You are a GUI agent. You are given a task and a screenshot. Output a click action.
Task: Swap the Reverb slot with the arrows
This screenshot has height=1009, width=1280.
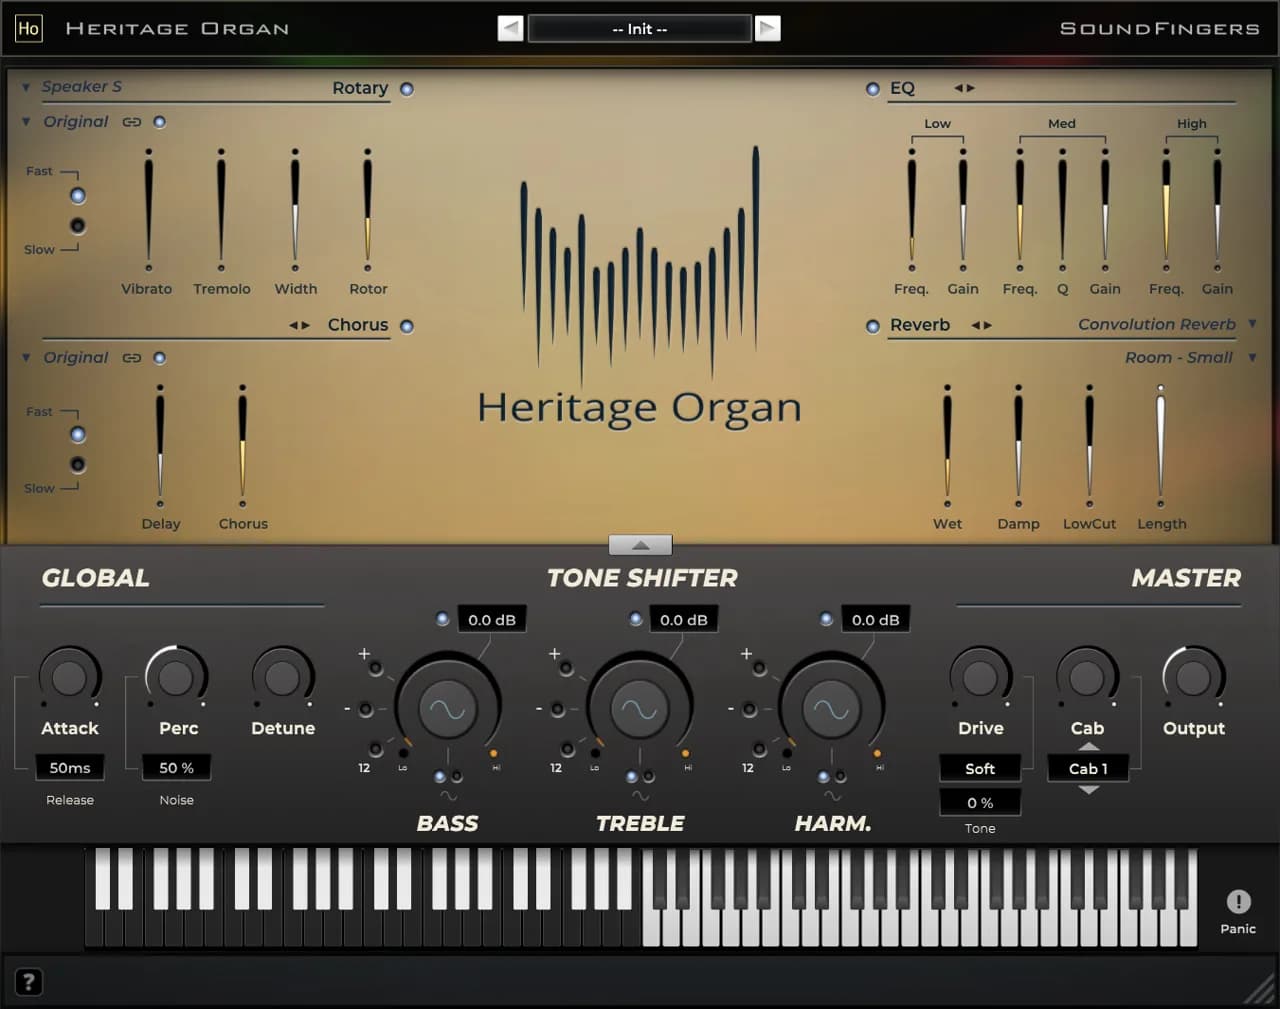point(982,326)
